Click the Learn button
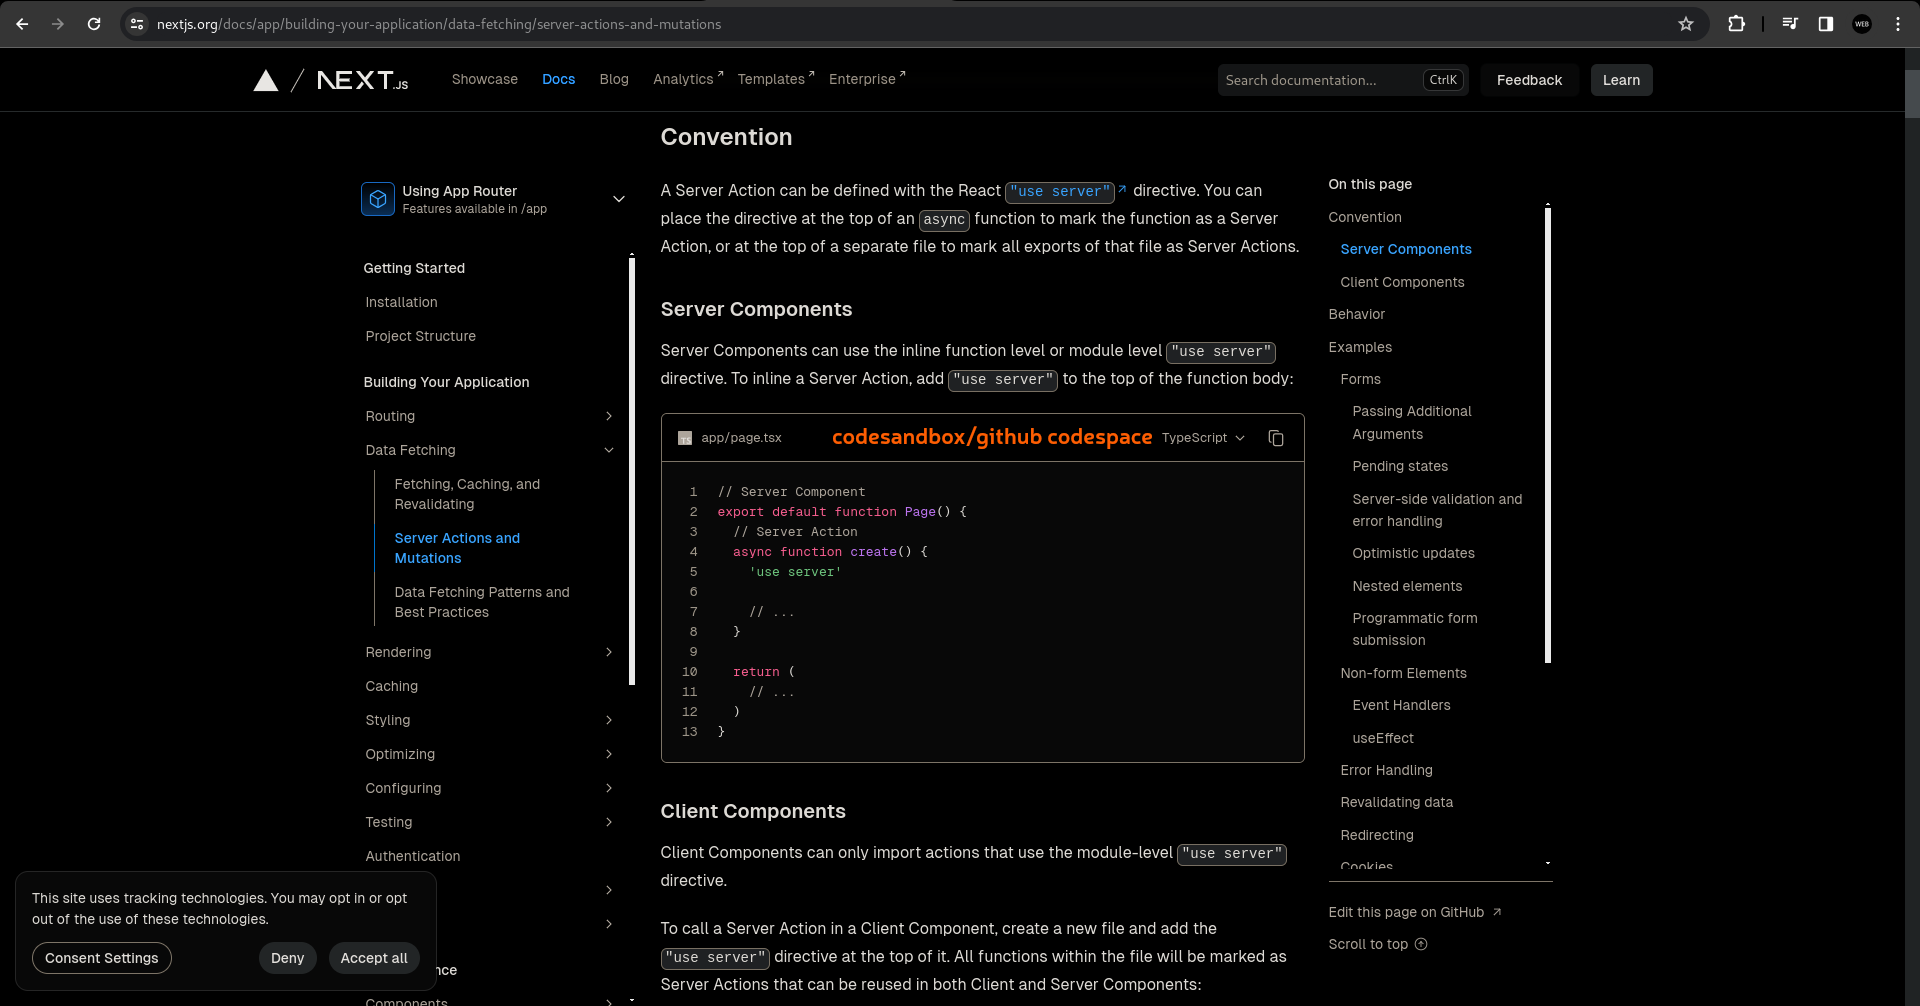This screenshot has height=1006, width=1920. pyautogui.click(x=1621, y=80)
